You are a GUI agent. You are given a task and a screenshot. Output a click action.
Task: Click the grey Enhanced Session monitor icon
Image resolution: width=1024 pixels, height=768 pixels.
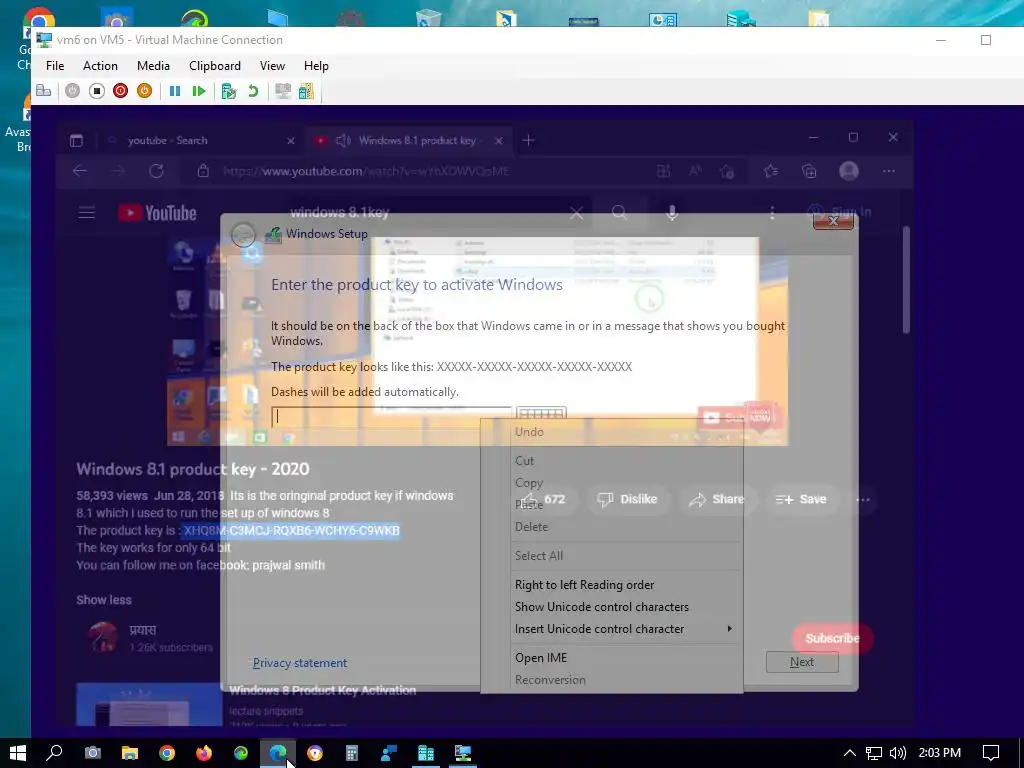pos(283,91)
